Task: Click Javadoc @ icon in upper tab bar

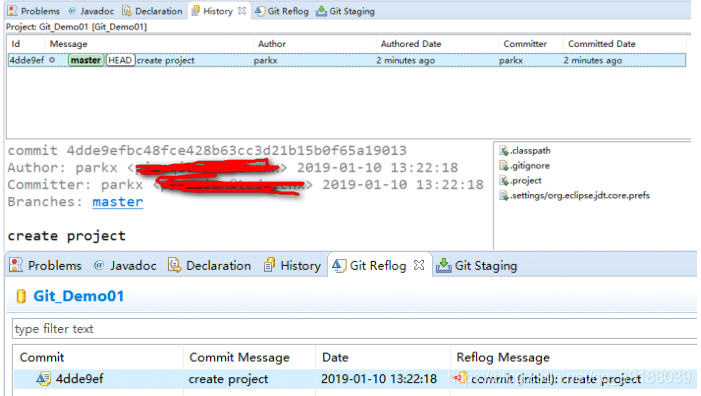Action: tap(72, 11)
